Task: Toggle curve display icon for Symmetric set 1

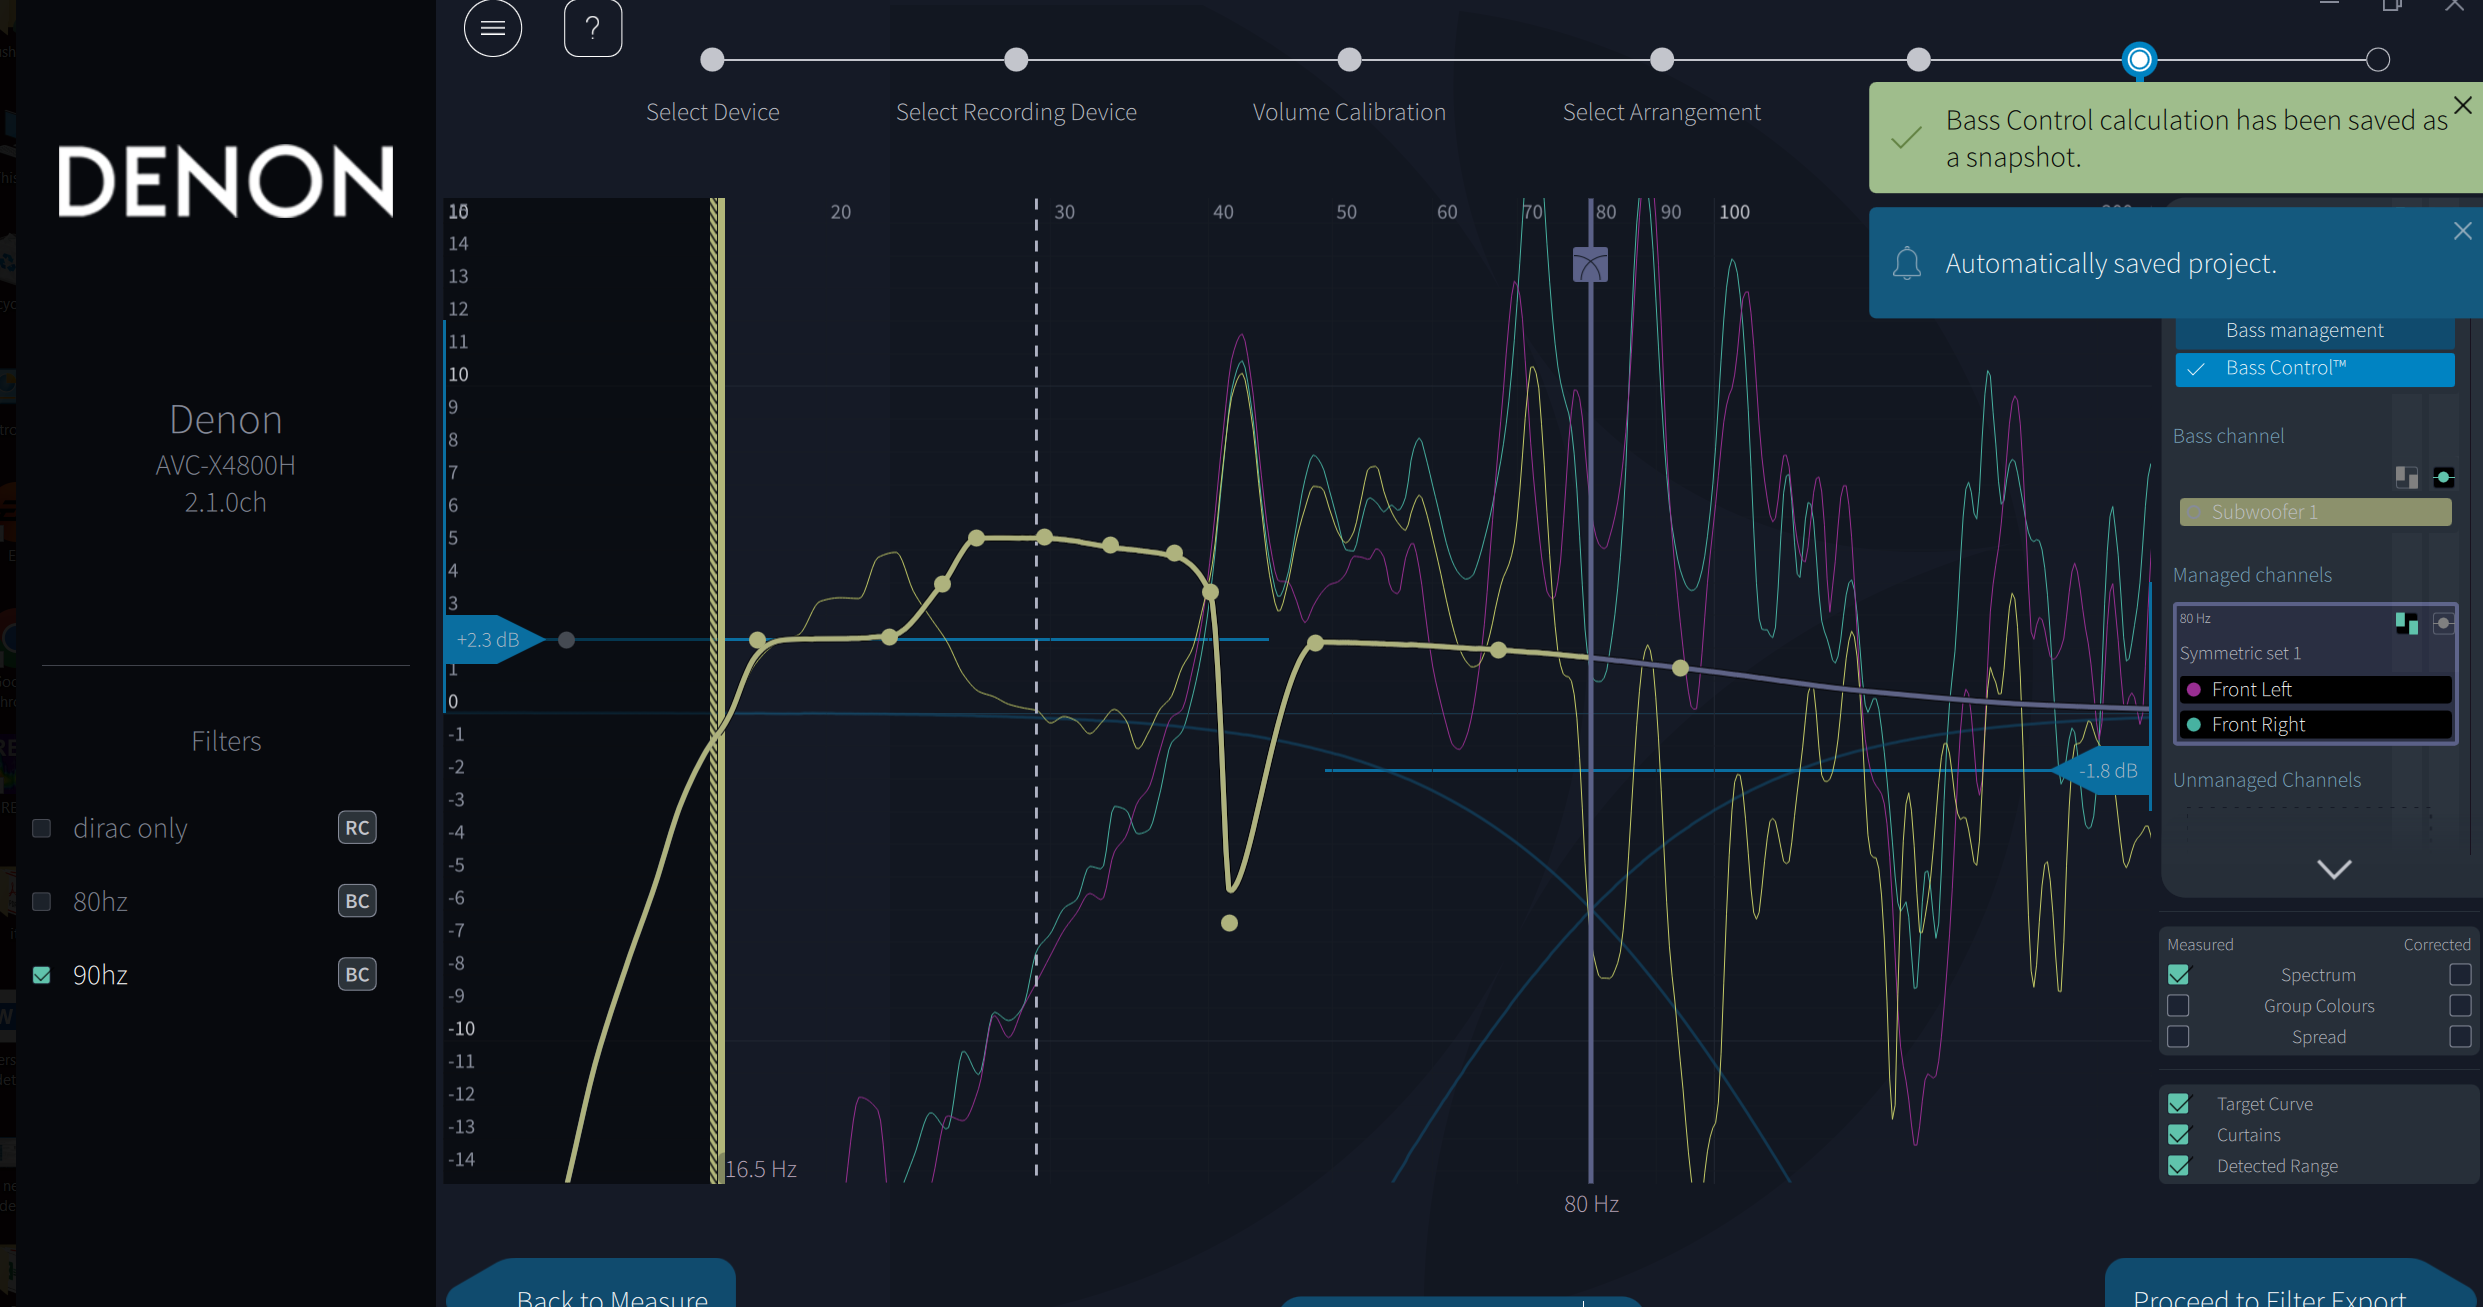Action: pos(2443,623)
